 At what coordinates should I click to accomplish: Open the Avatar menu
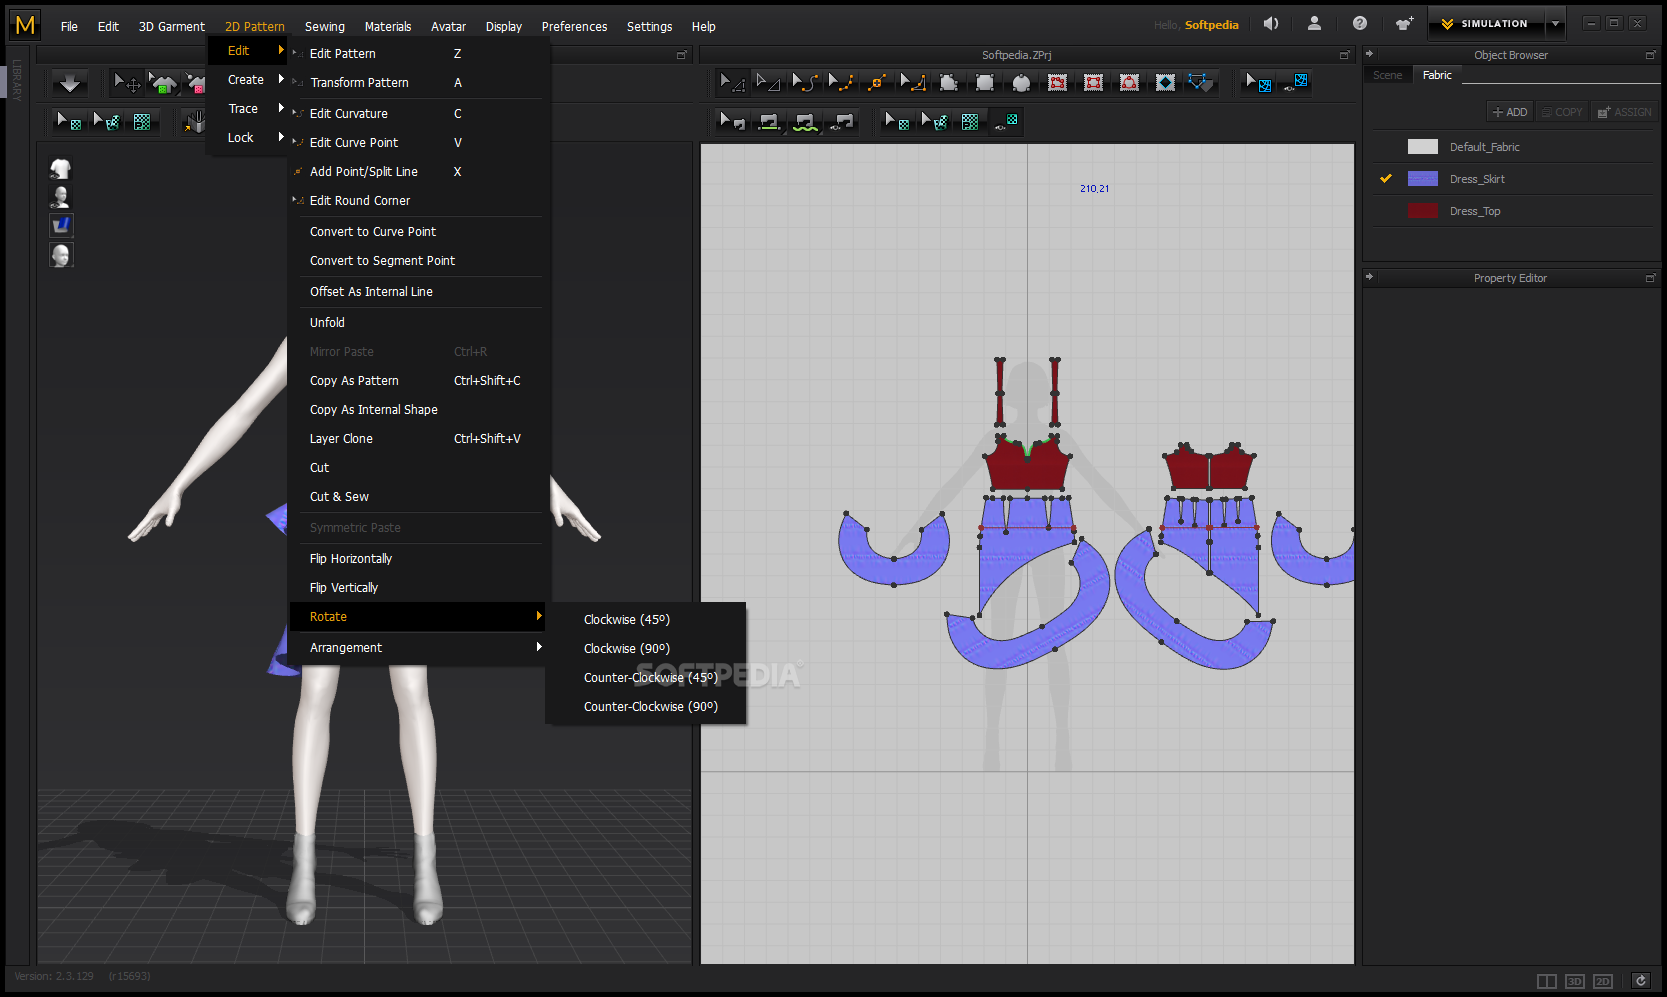(x=448, y=27)
